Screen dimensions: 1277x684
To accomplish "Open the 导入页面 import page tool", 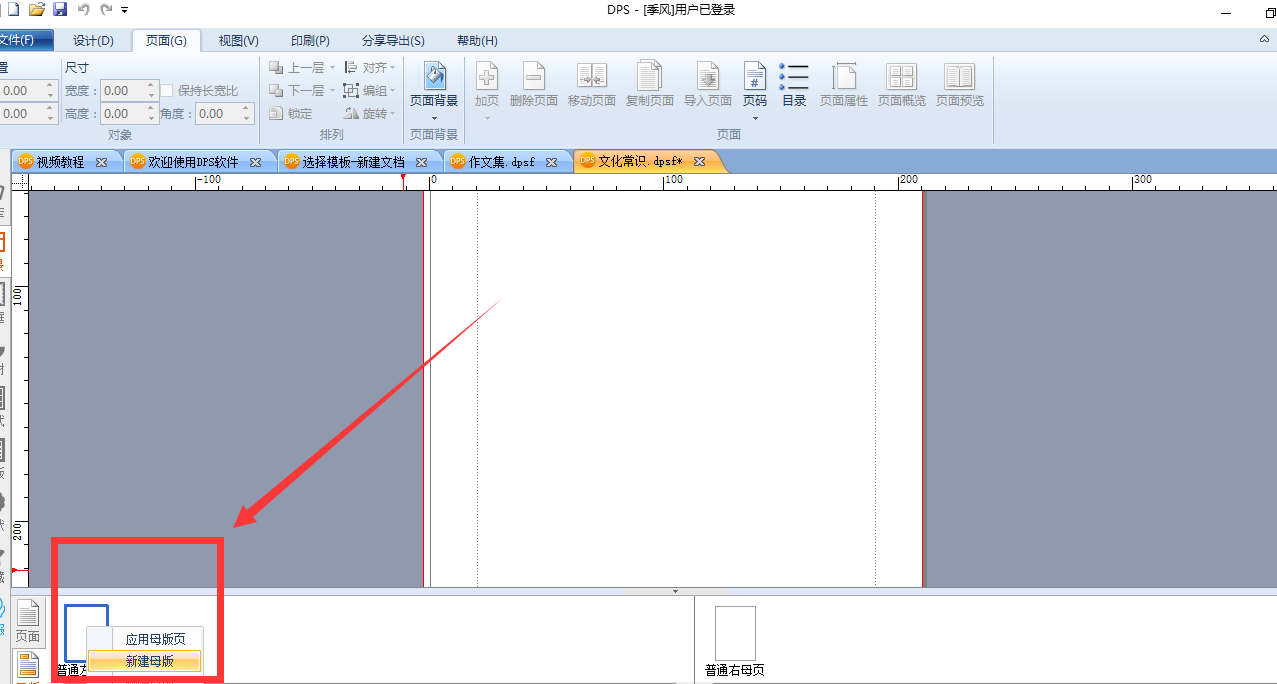I will pyautogui.click(x=707, y=84).
